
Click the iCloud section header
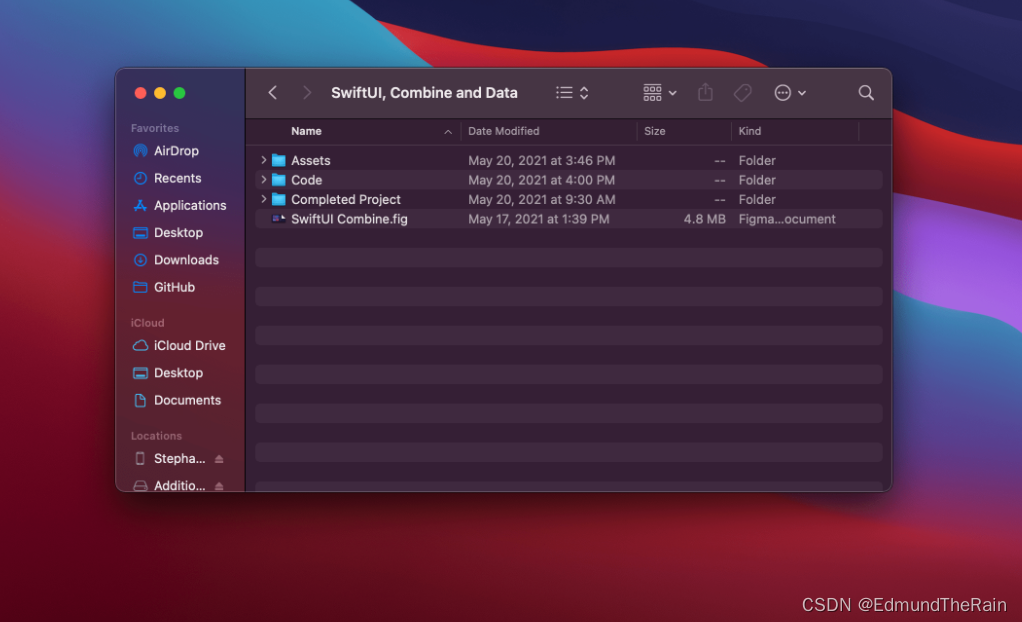point(147,323)
